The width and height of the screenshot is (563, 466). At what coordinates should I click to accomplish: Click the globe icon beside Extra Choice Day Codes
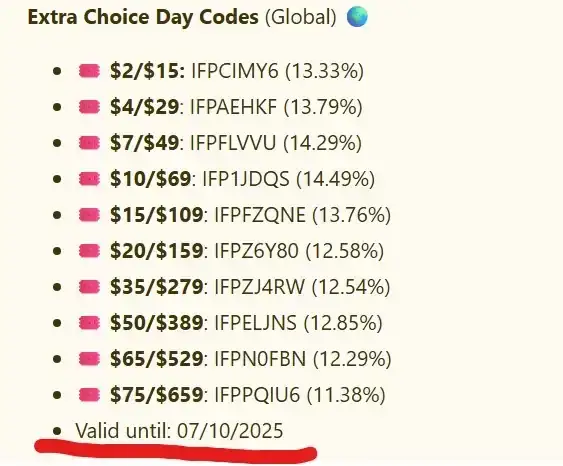(x=357, y=17)
